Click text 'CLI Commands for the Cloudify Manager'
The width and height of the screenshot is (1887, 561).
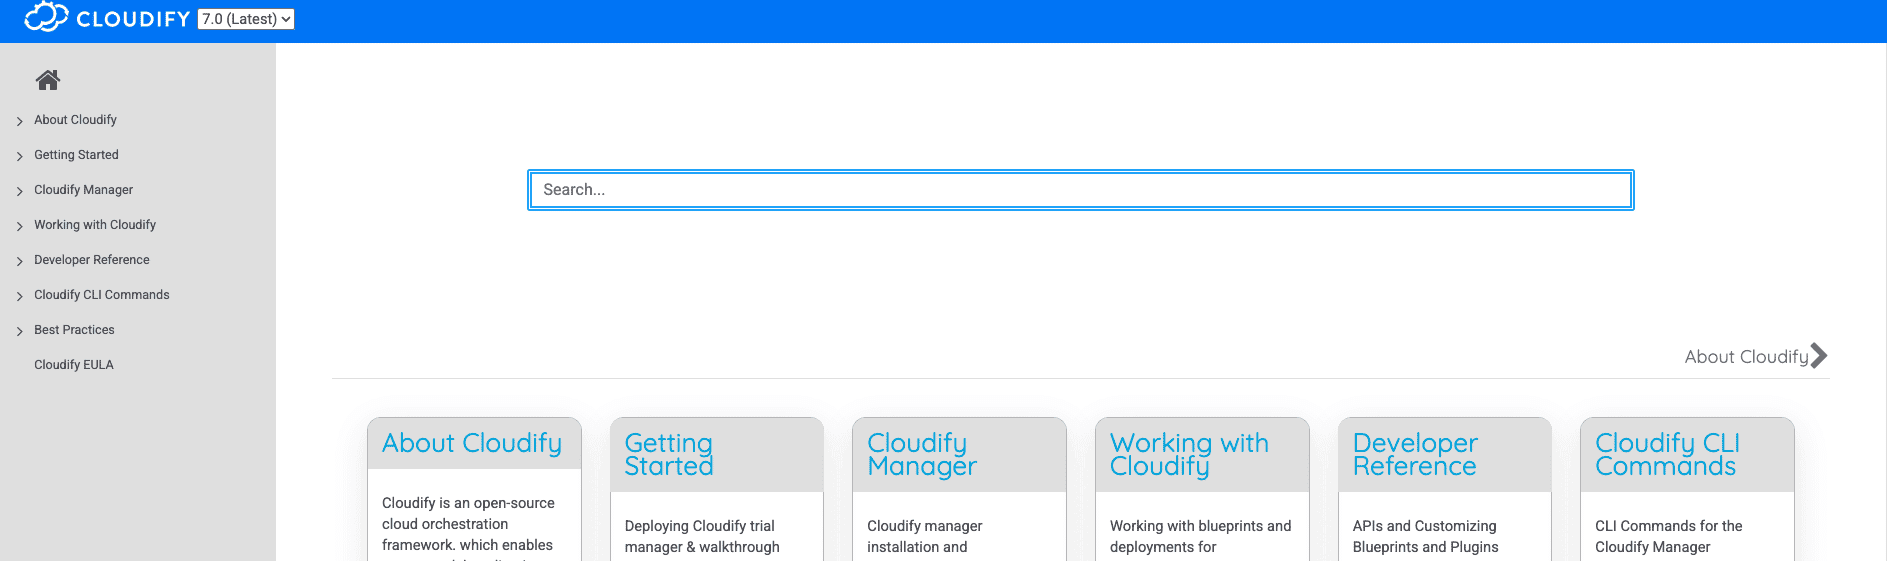click(1669, 537)
